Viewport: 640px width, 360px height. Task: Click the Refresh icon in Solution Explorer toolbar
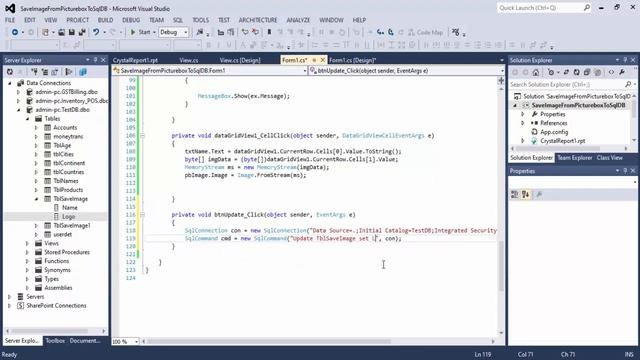point(576,72)
